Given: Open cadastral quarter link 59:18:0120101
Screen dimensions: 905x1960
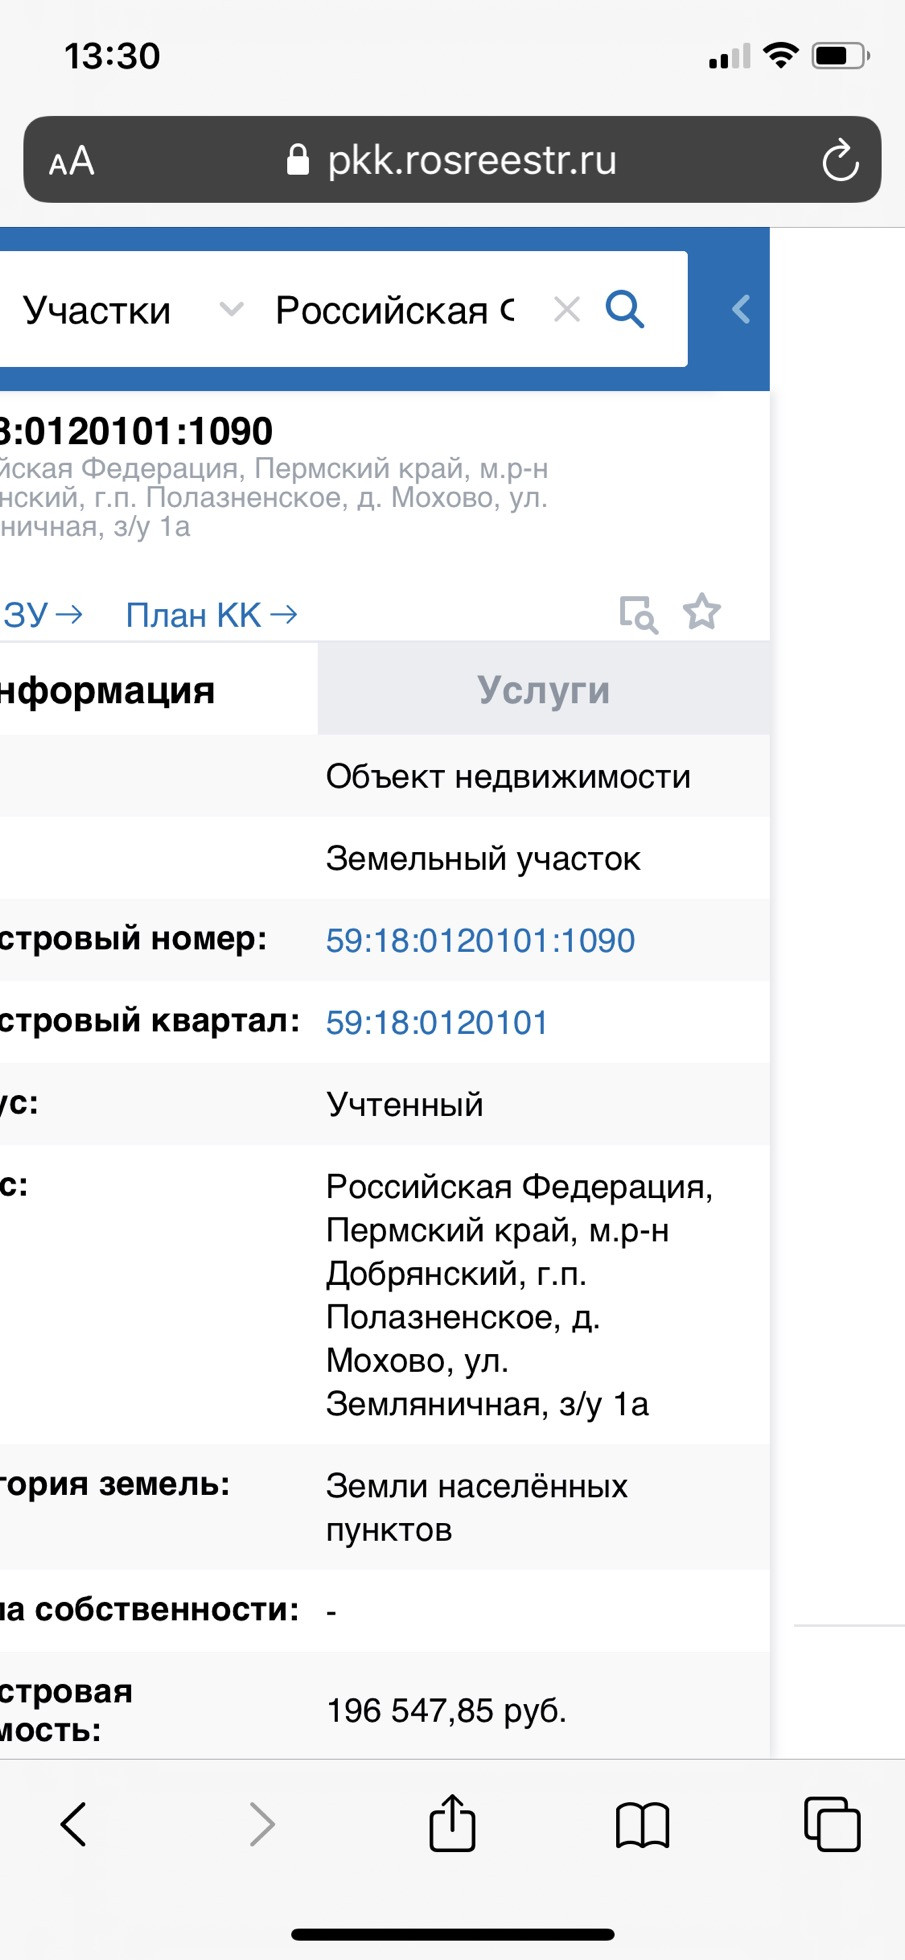Looking at the screenshot, I should coord(437,1023).
